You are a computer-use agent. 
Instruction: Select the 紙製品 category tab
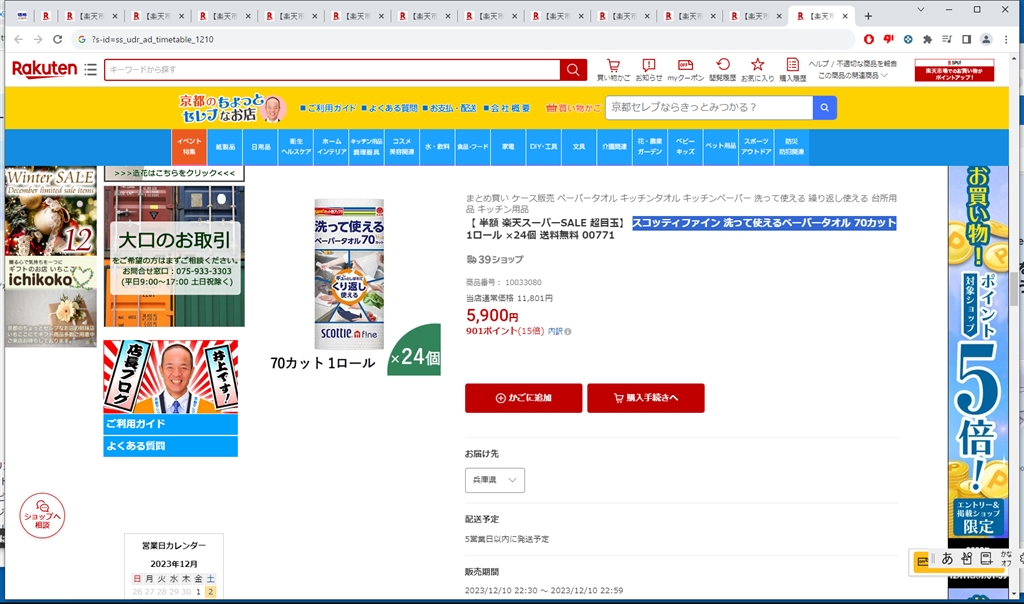pyautogui.click(x=225, y=146)
